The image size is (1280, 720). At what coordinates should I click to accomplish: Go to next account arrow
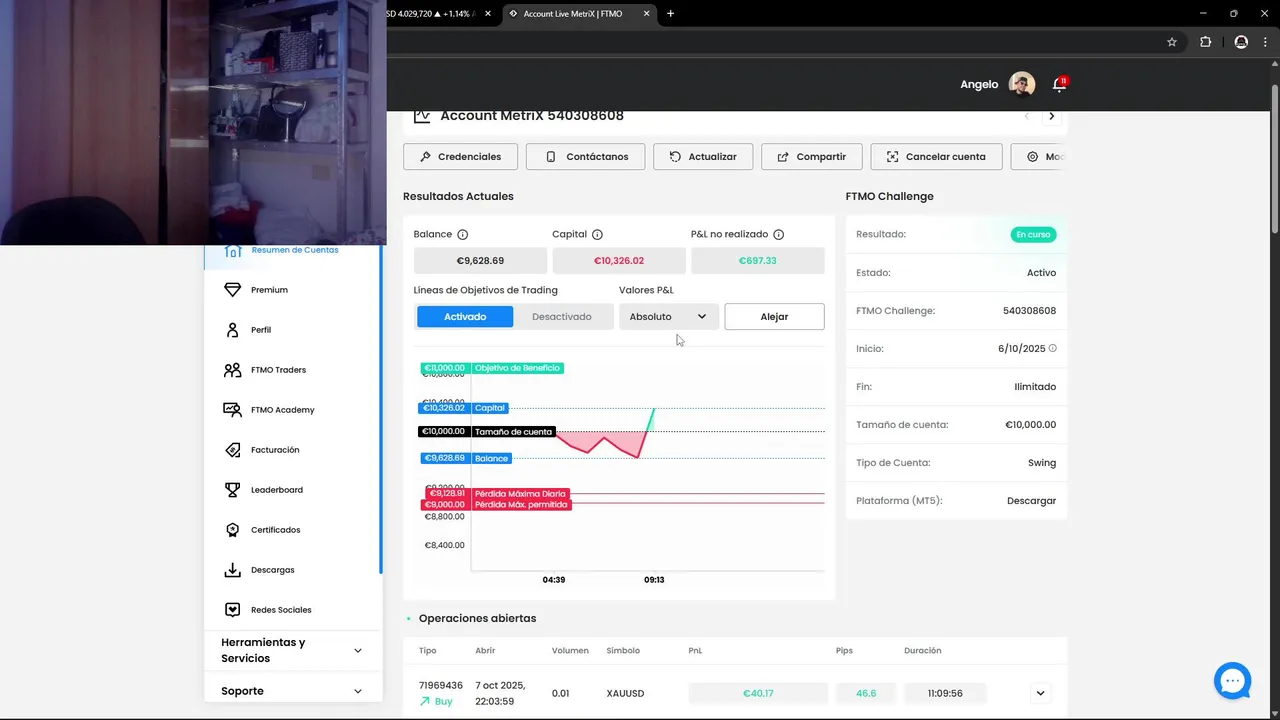[x=1051, y=117]
